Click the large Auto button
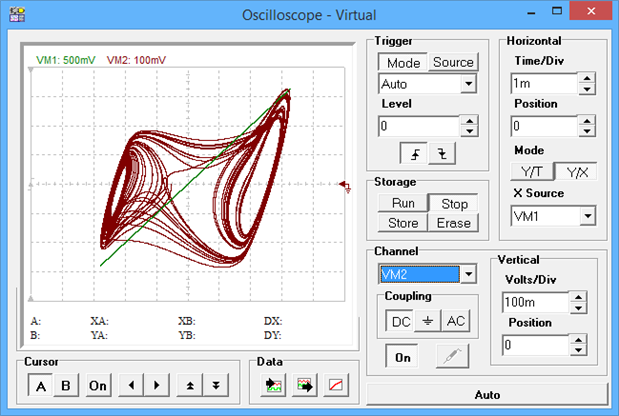Image resolution: width=619 pixels, height=416 pixels. click(x=487, y=395)
